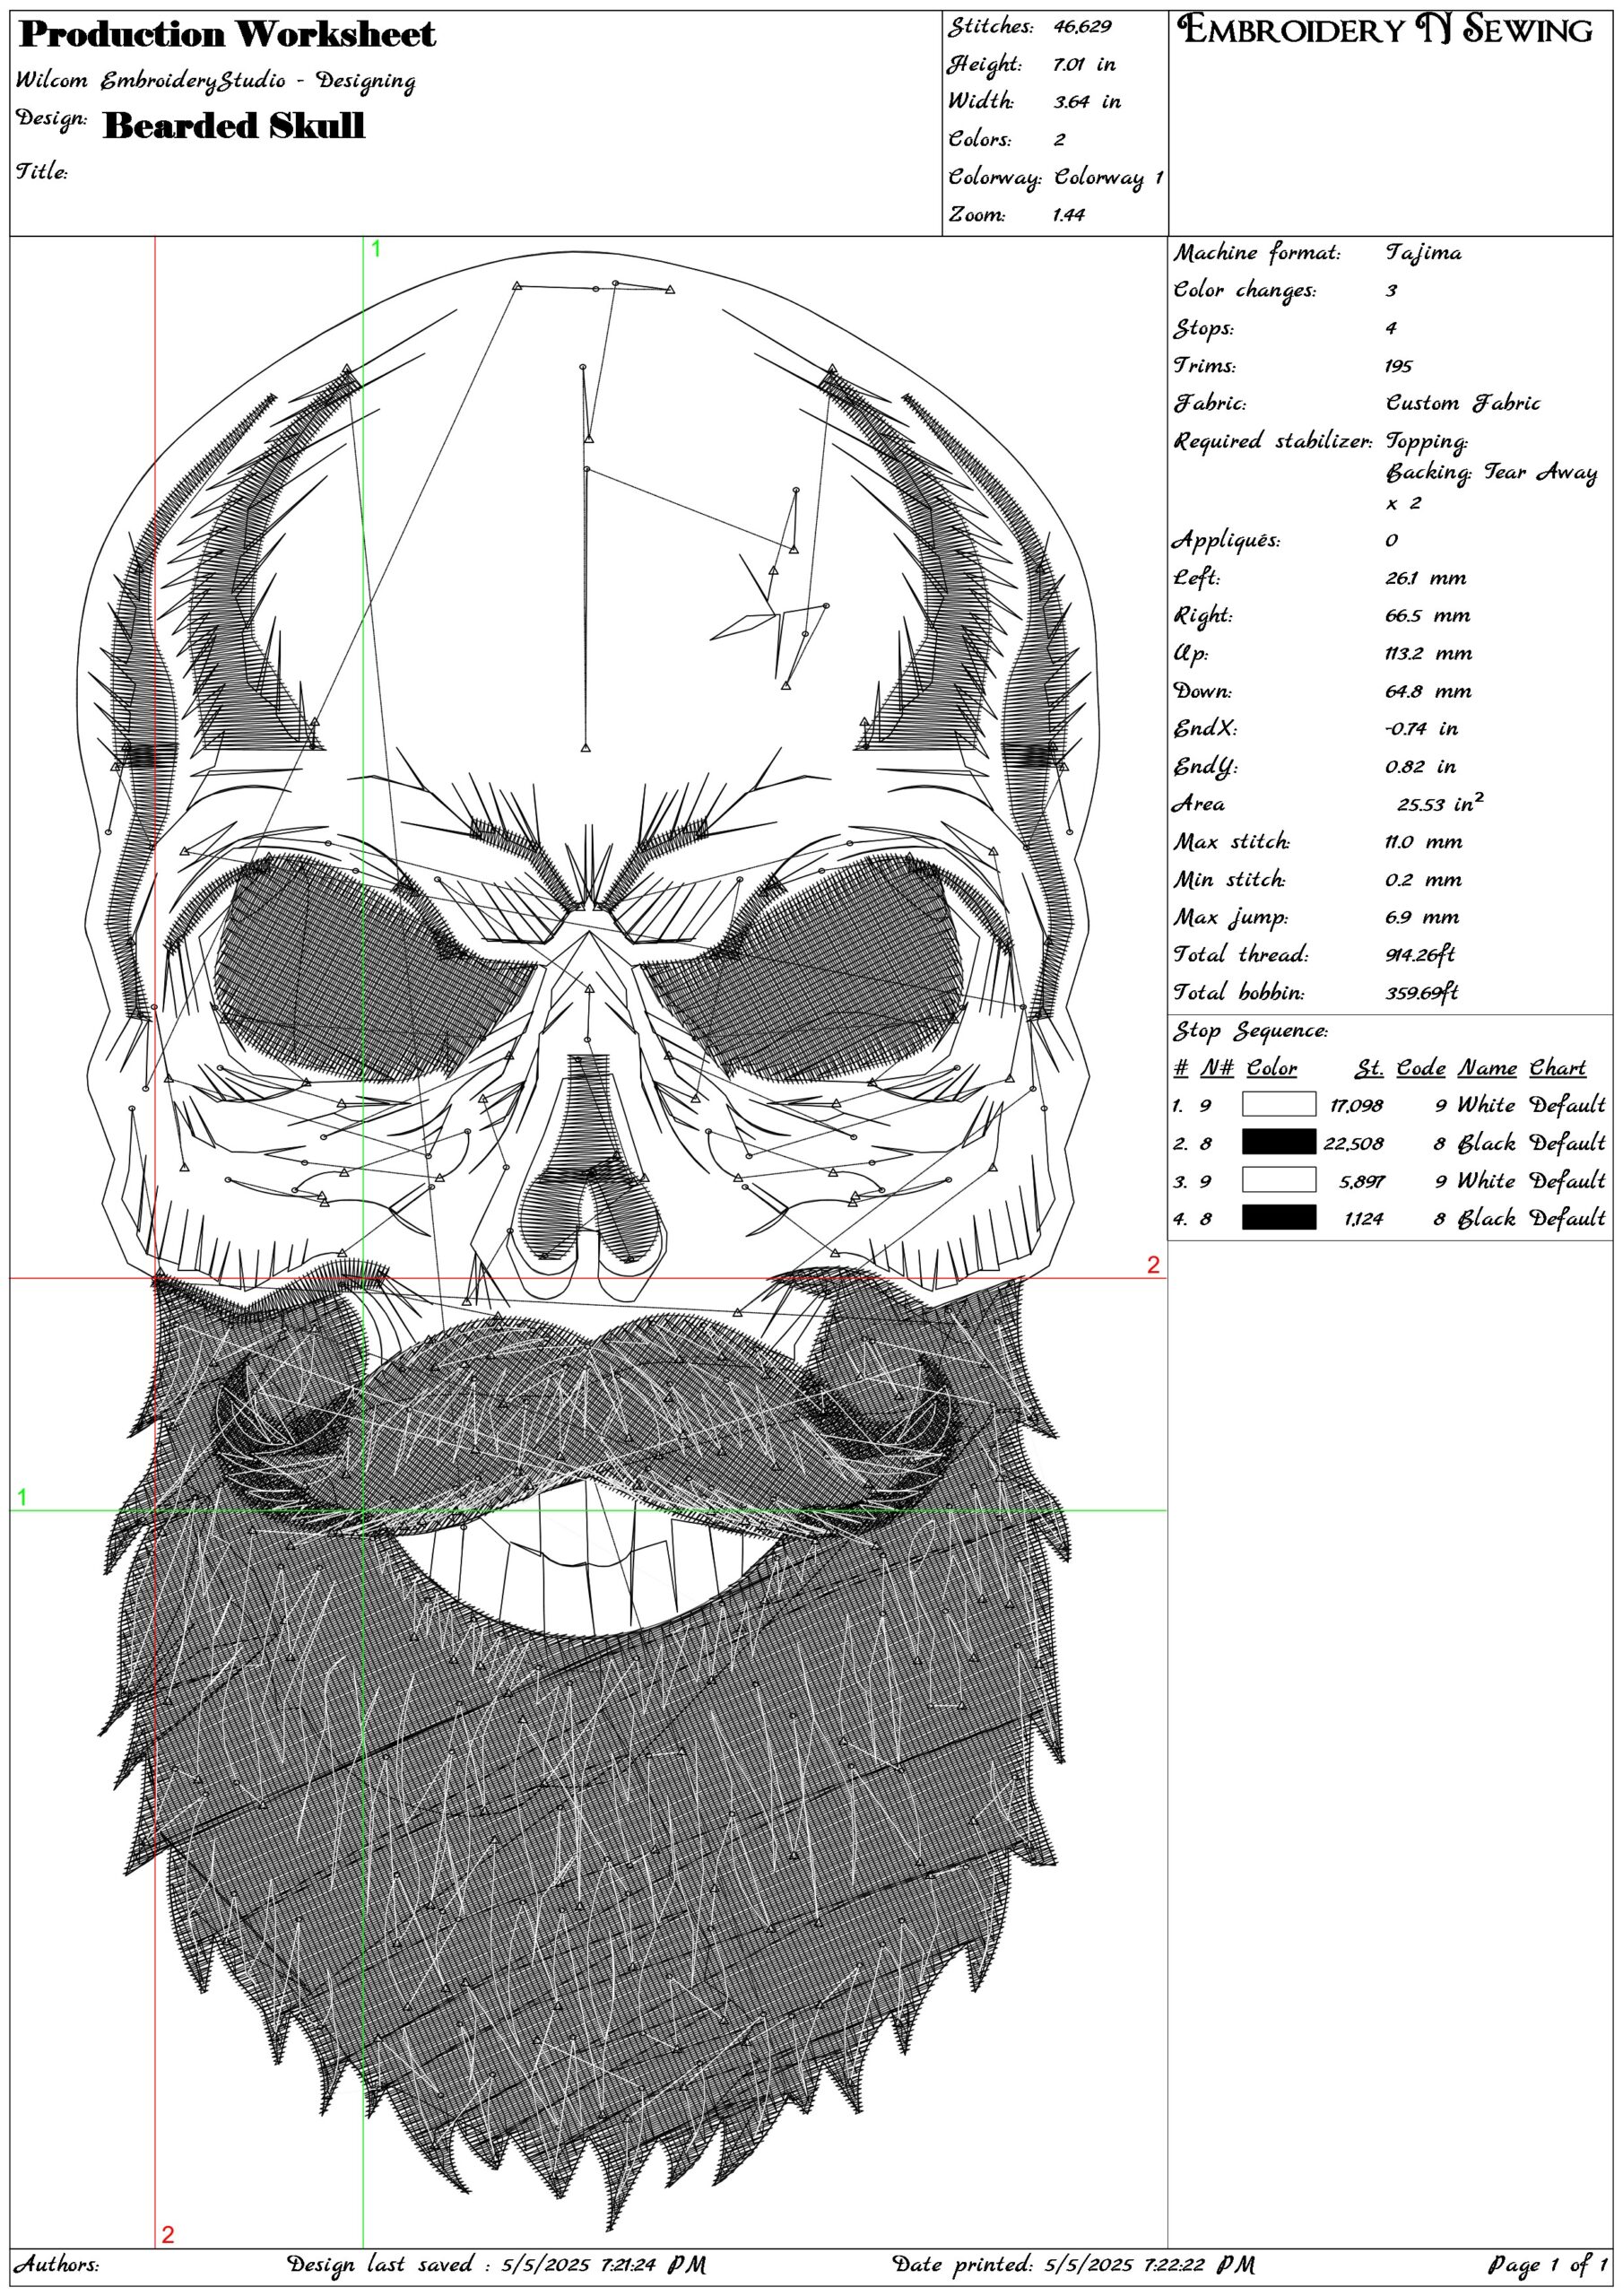
Task: Click the Zoom value 1.44
Action: coord(1069,214)
